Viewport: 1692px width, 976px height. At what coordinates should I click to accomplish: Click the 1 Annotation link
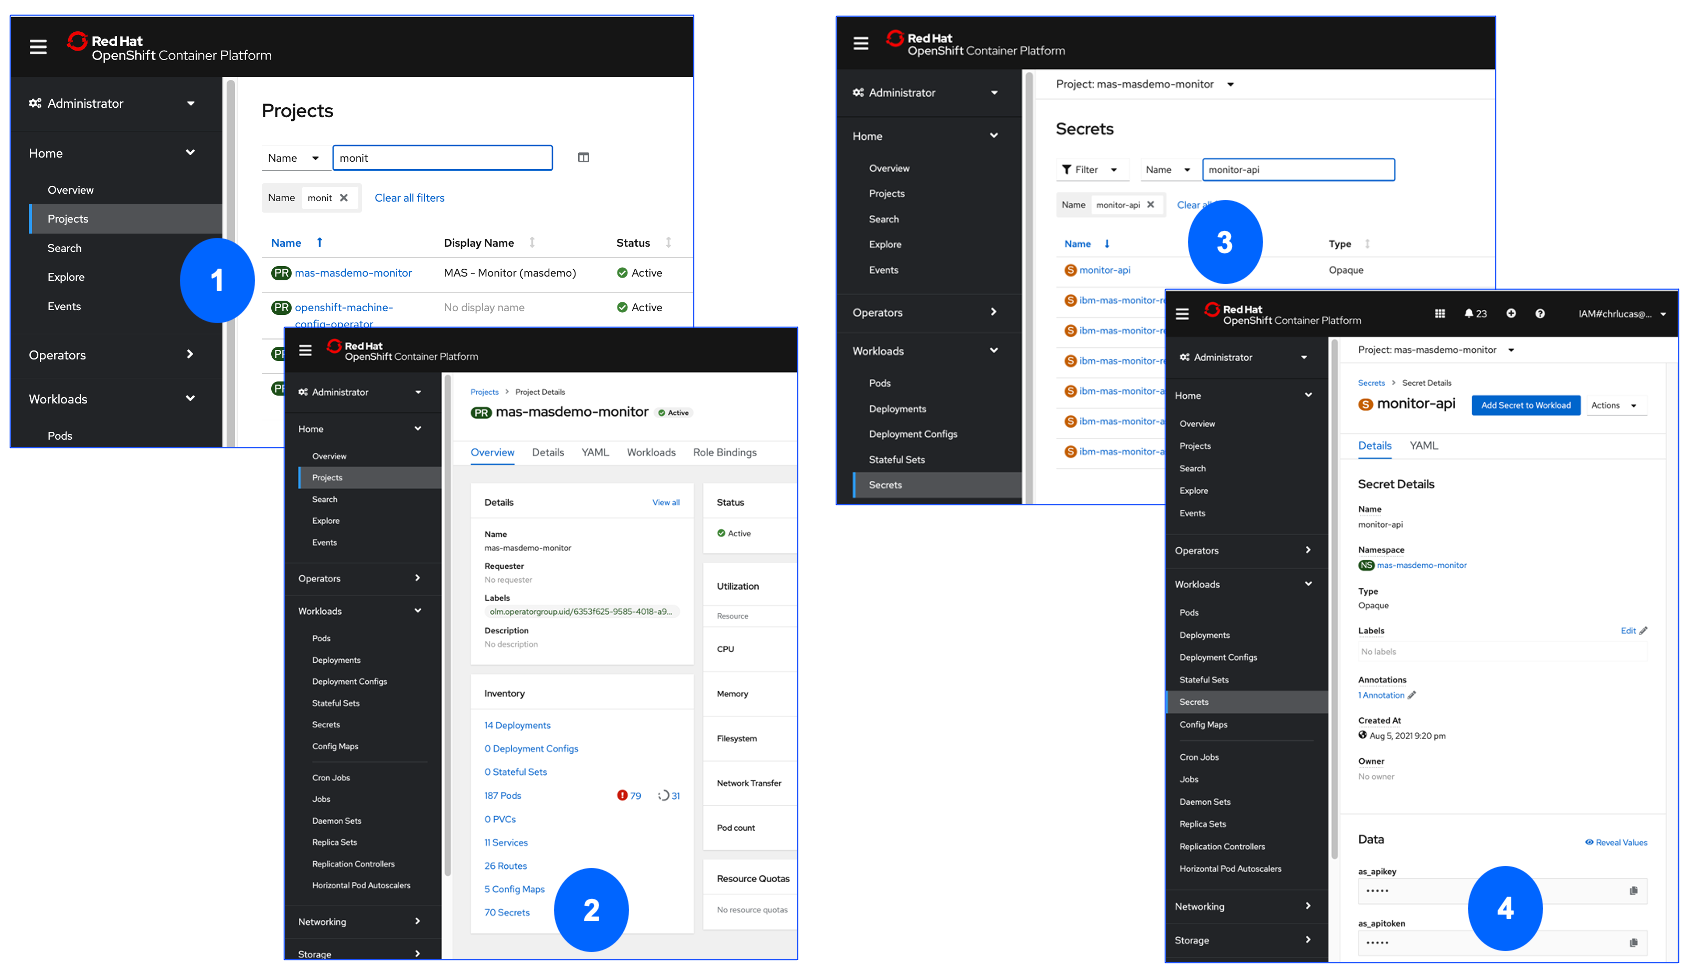(1381, 695)
